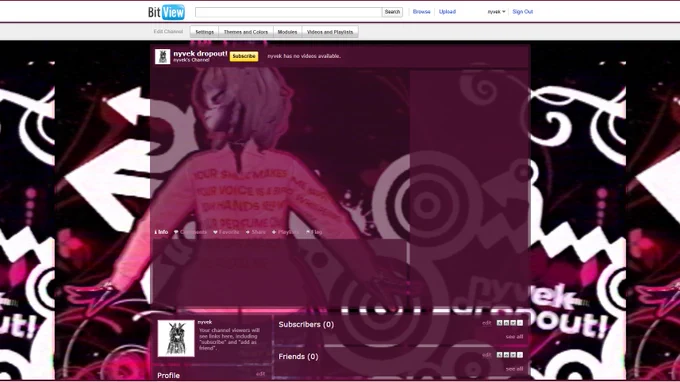The width and height of the screenshot is (680, 382).
Task: Subscribe with the yellow Subscribe button
Action: coord(244,56)
